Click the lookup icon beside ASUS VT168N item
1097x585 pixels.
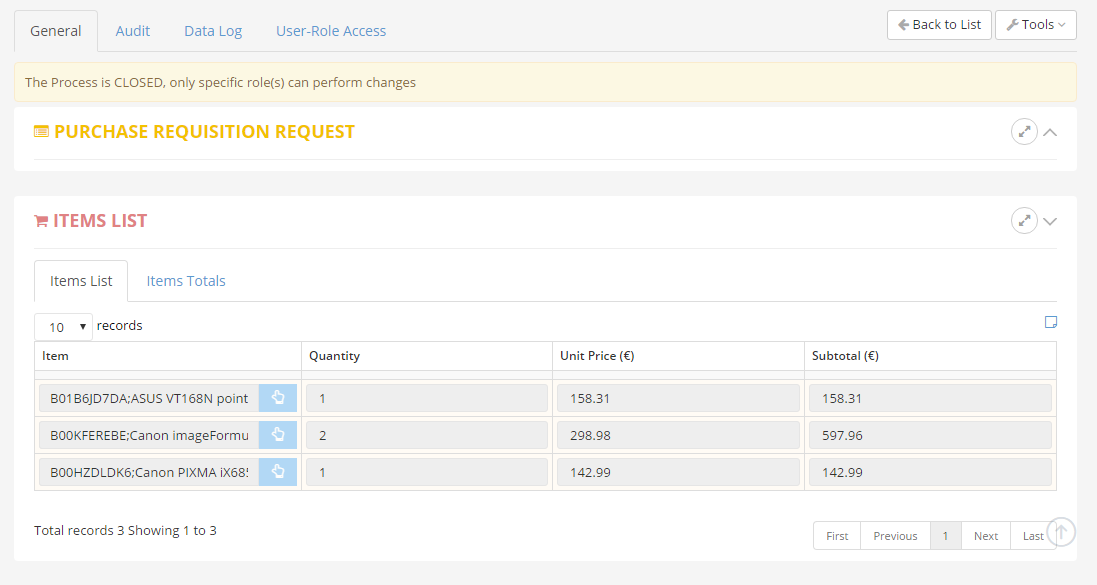pyautogui.click(x=277, y=398)
